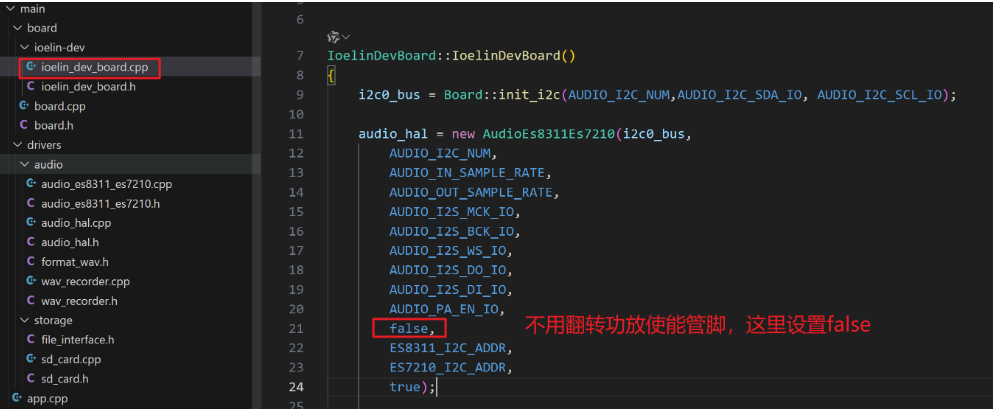Click the false value on line 21
The image size is (993, 409).
[408, 329]
